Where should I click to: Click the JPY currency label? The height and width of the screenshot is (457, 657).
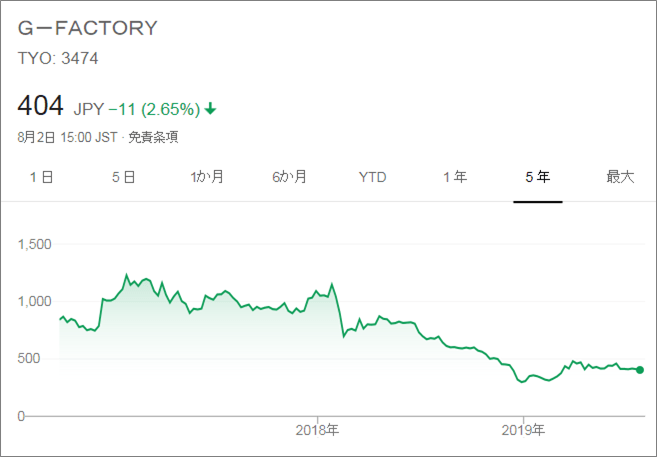point(89,109)
